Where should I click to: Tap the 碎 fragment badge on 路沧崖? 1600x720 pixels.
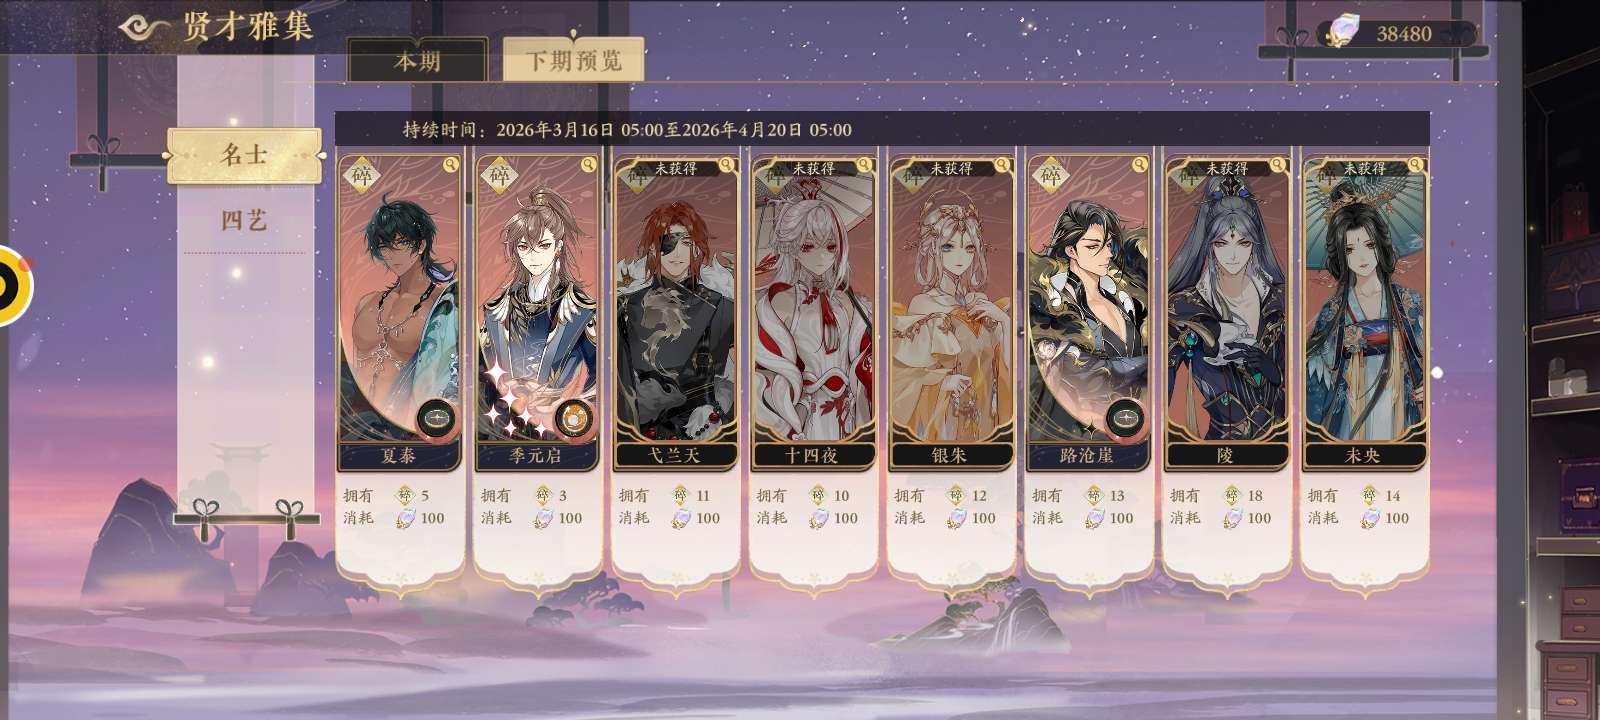pos(1050,176)
